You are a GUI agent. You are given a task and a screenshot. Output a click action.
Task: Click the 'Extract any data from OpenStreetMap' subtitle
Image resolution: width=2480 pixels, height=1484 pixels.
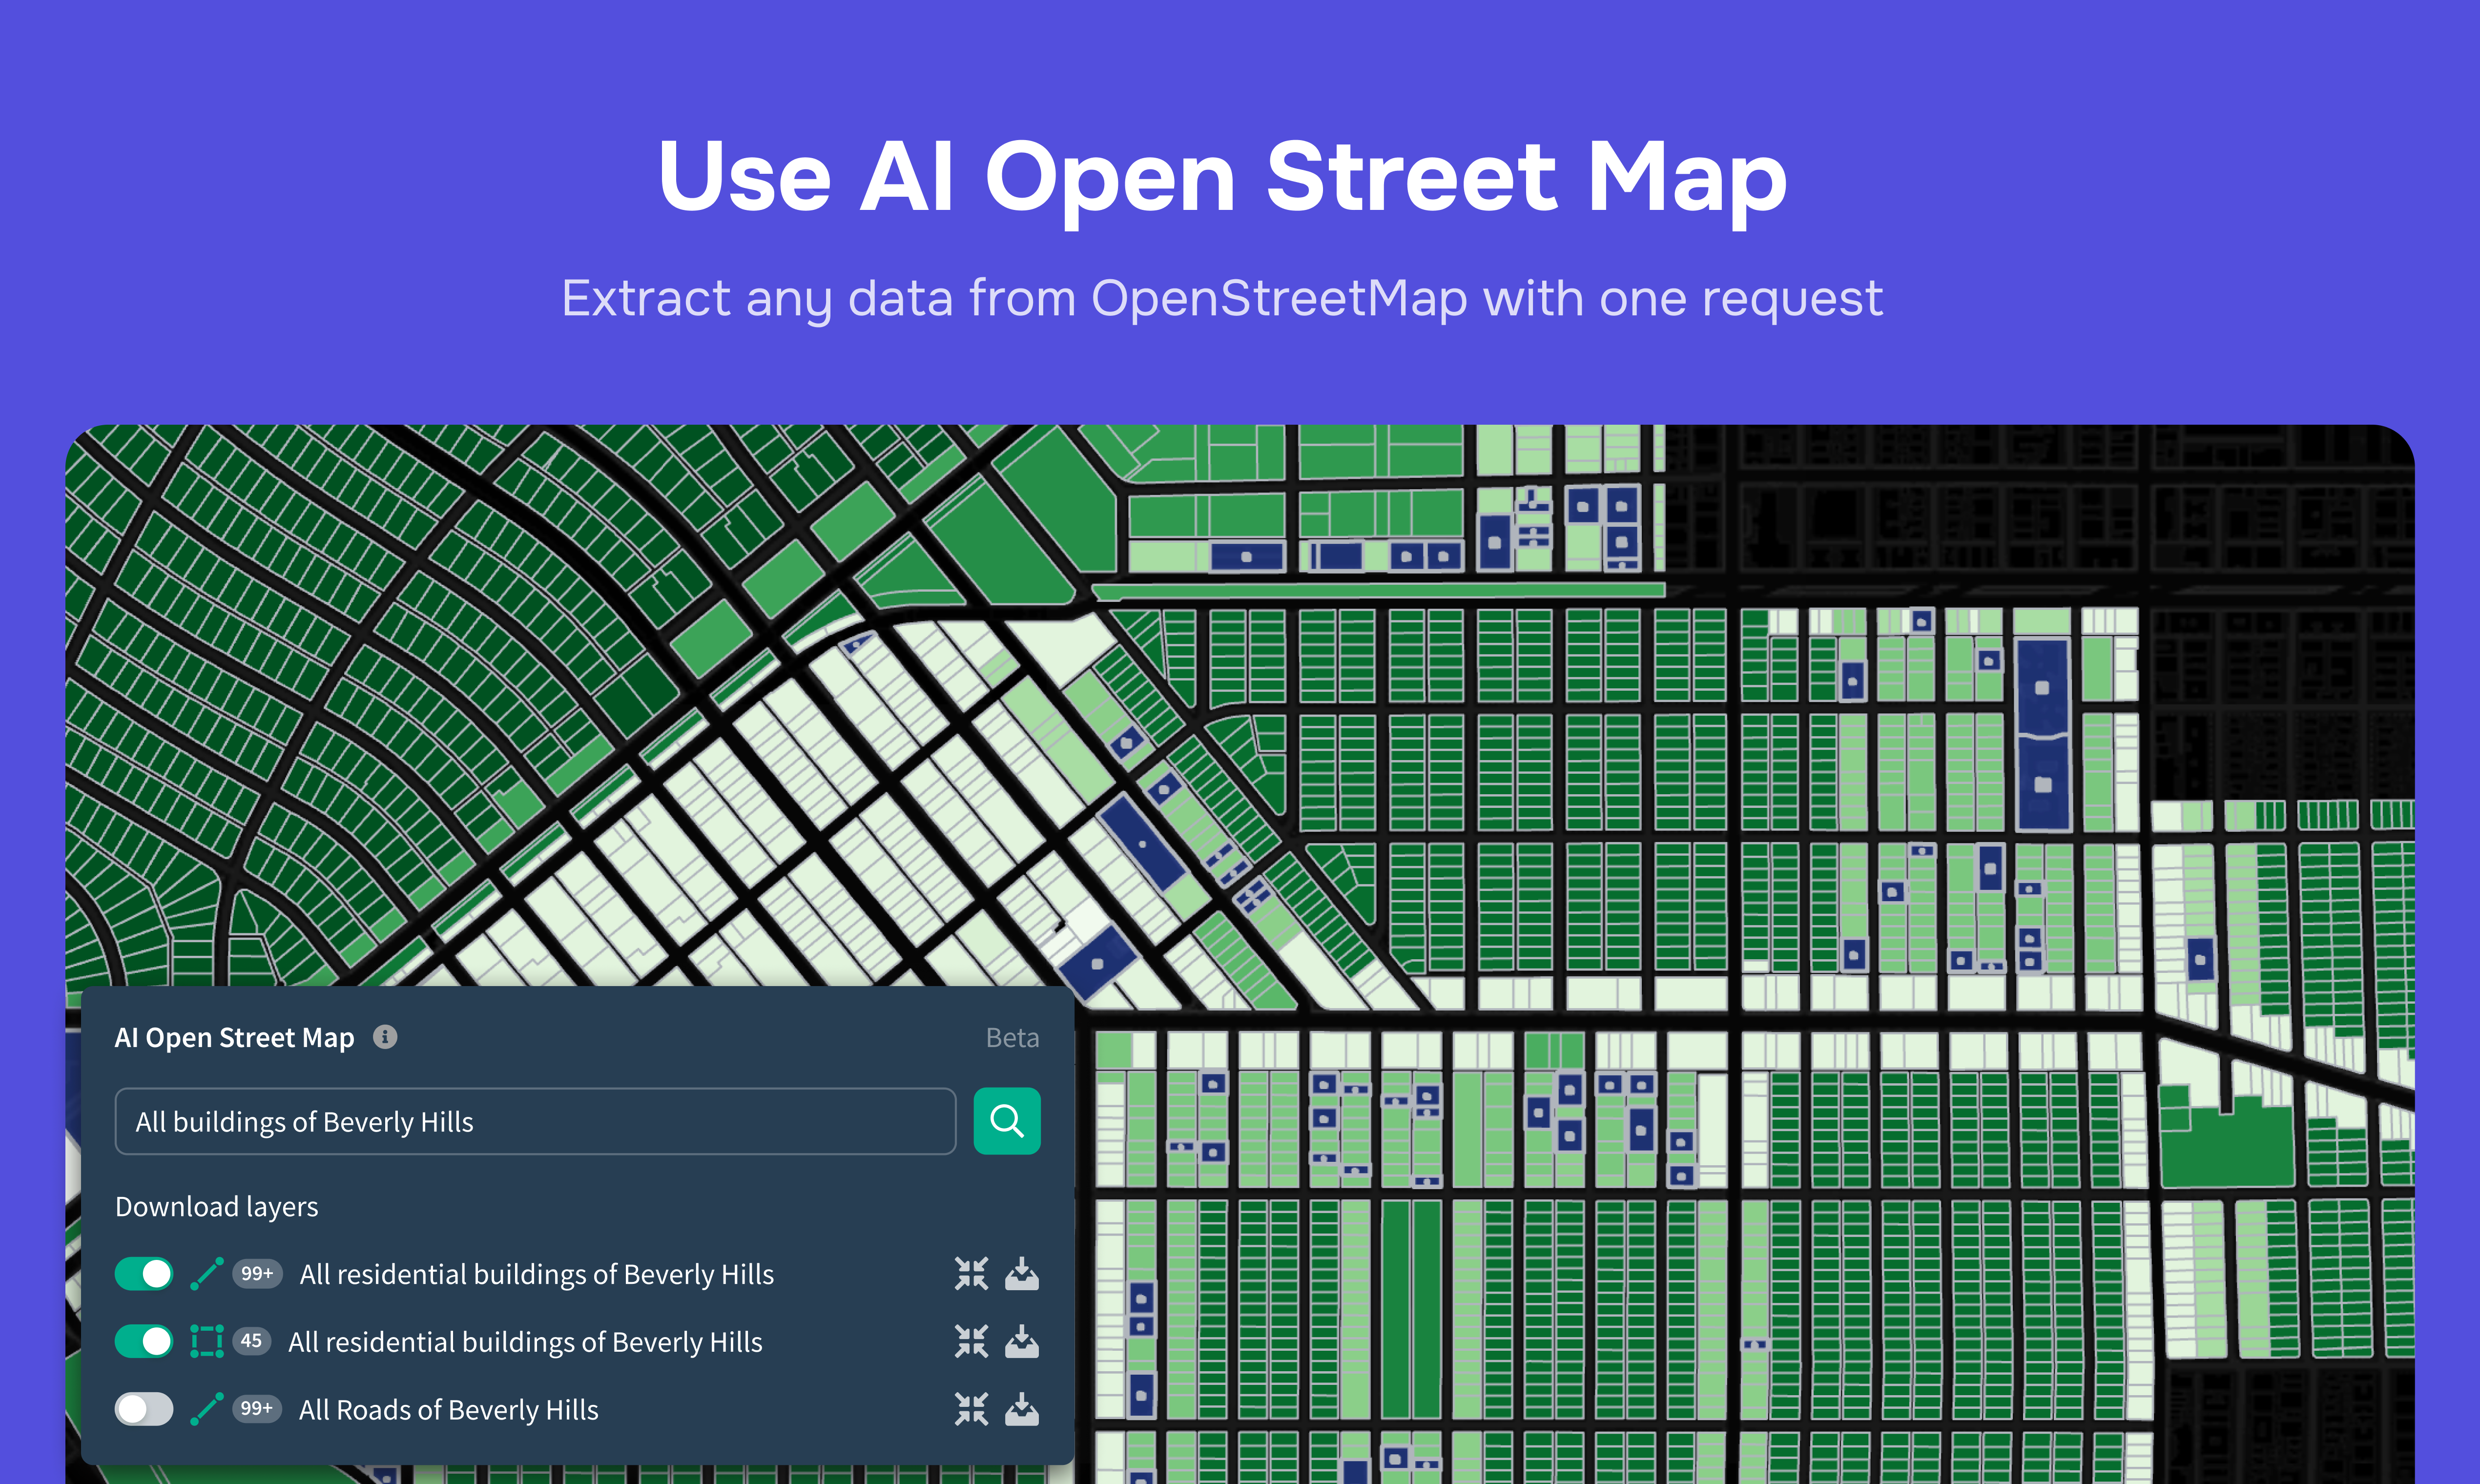point(1222,299)
